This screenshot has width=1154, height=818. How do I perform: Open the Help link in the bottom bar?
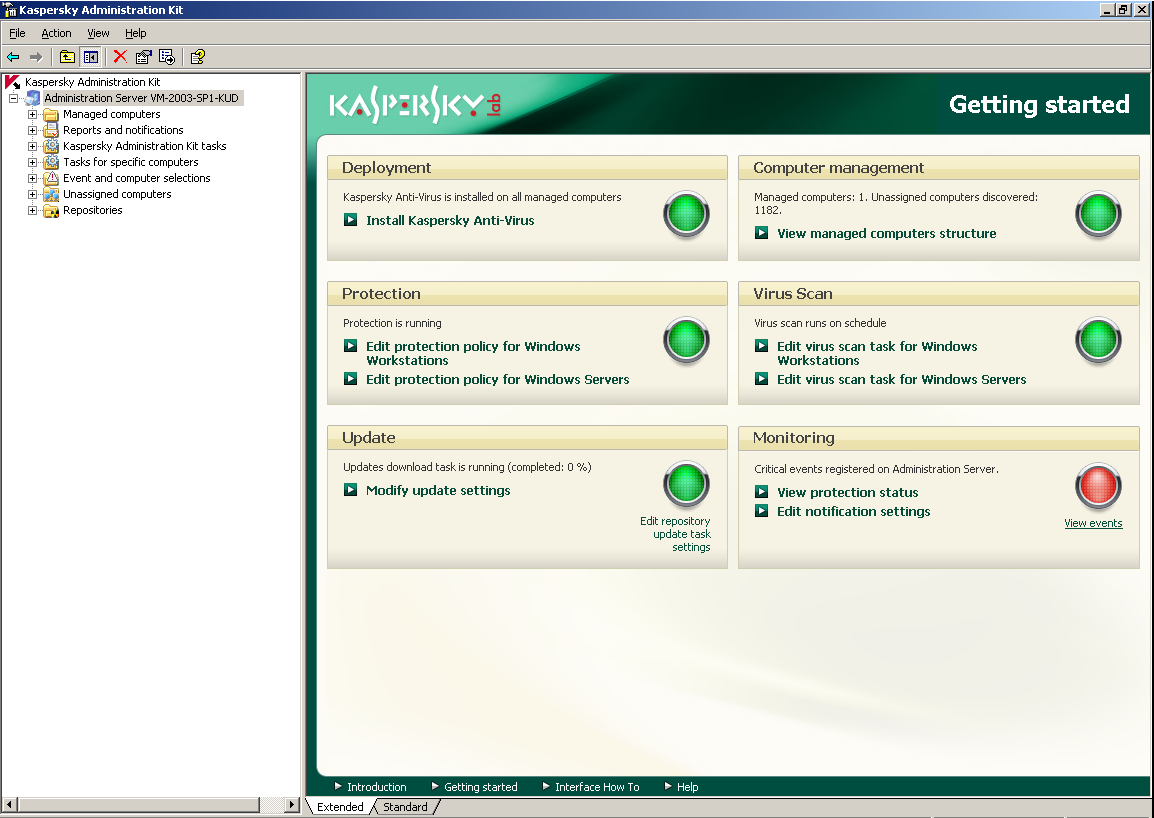click(x=687, y=786)
